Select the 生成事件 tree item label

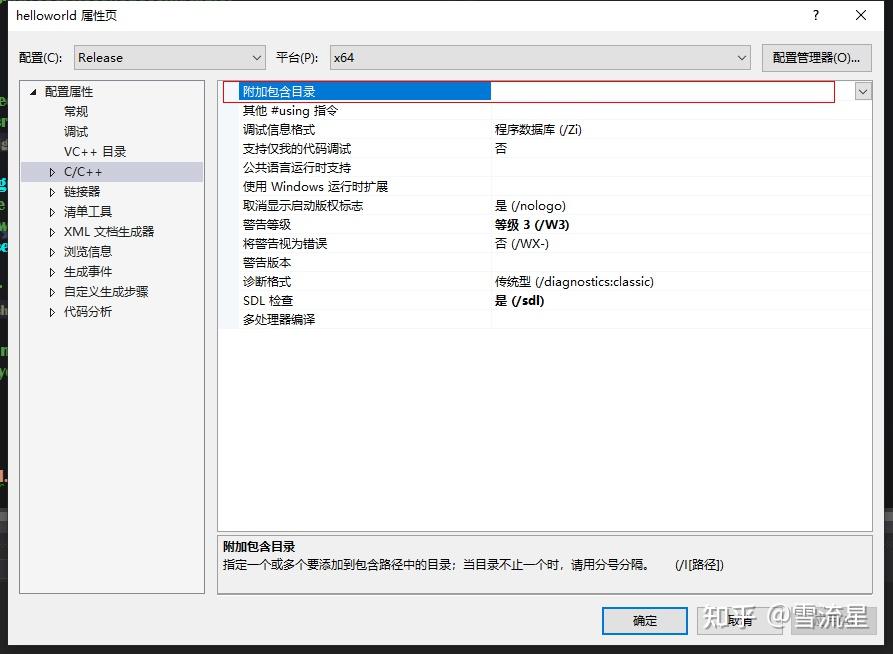88,272
